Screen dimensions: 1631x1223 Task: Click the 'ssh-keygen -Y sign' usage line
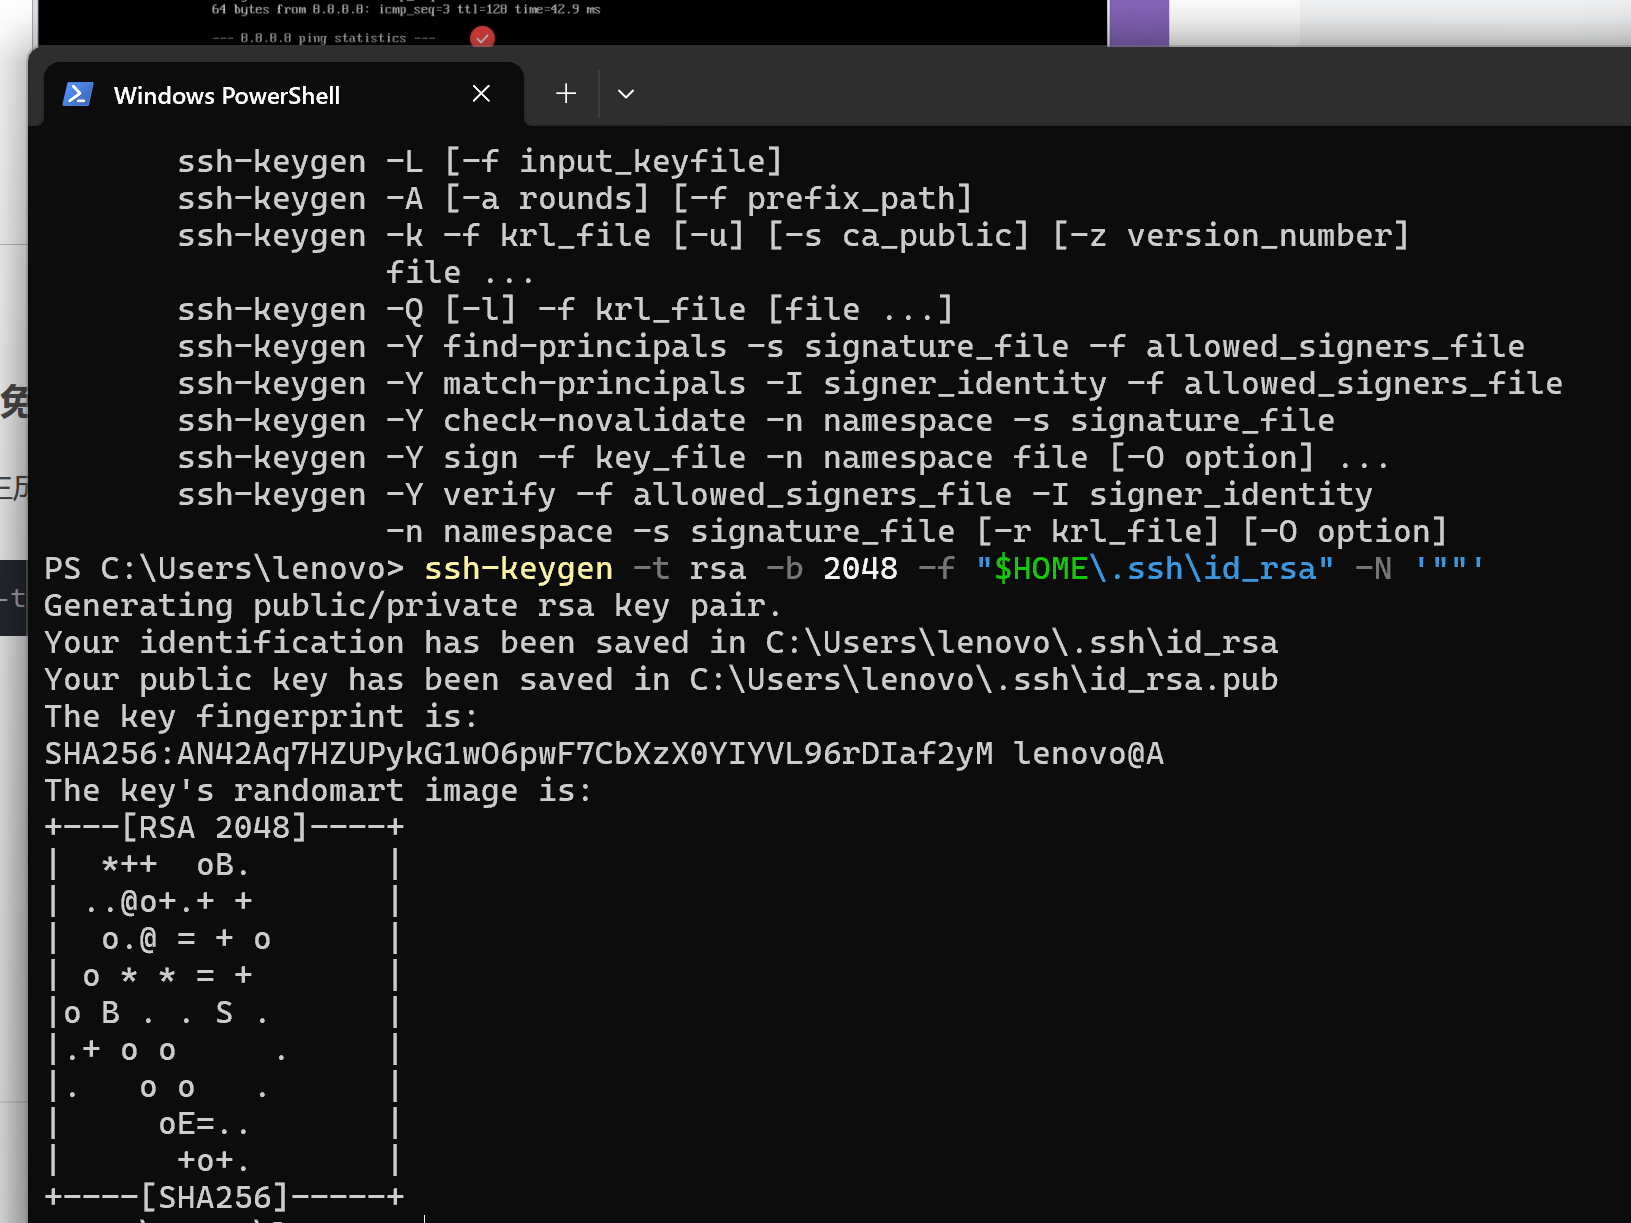783,458
